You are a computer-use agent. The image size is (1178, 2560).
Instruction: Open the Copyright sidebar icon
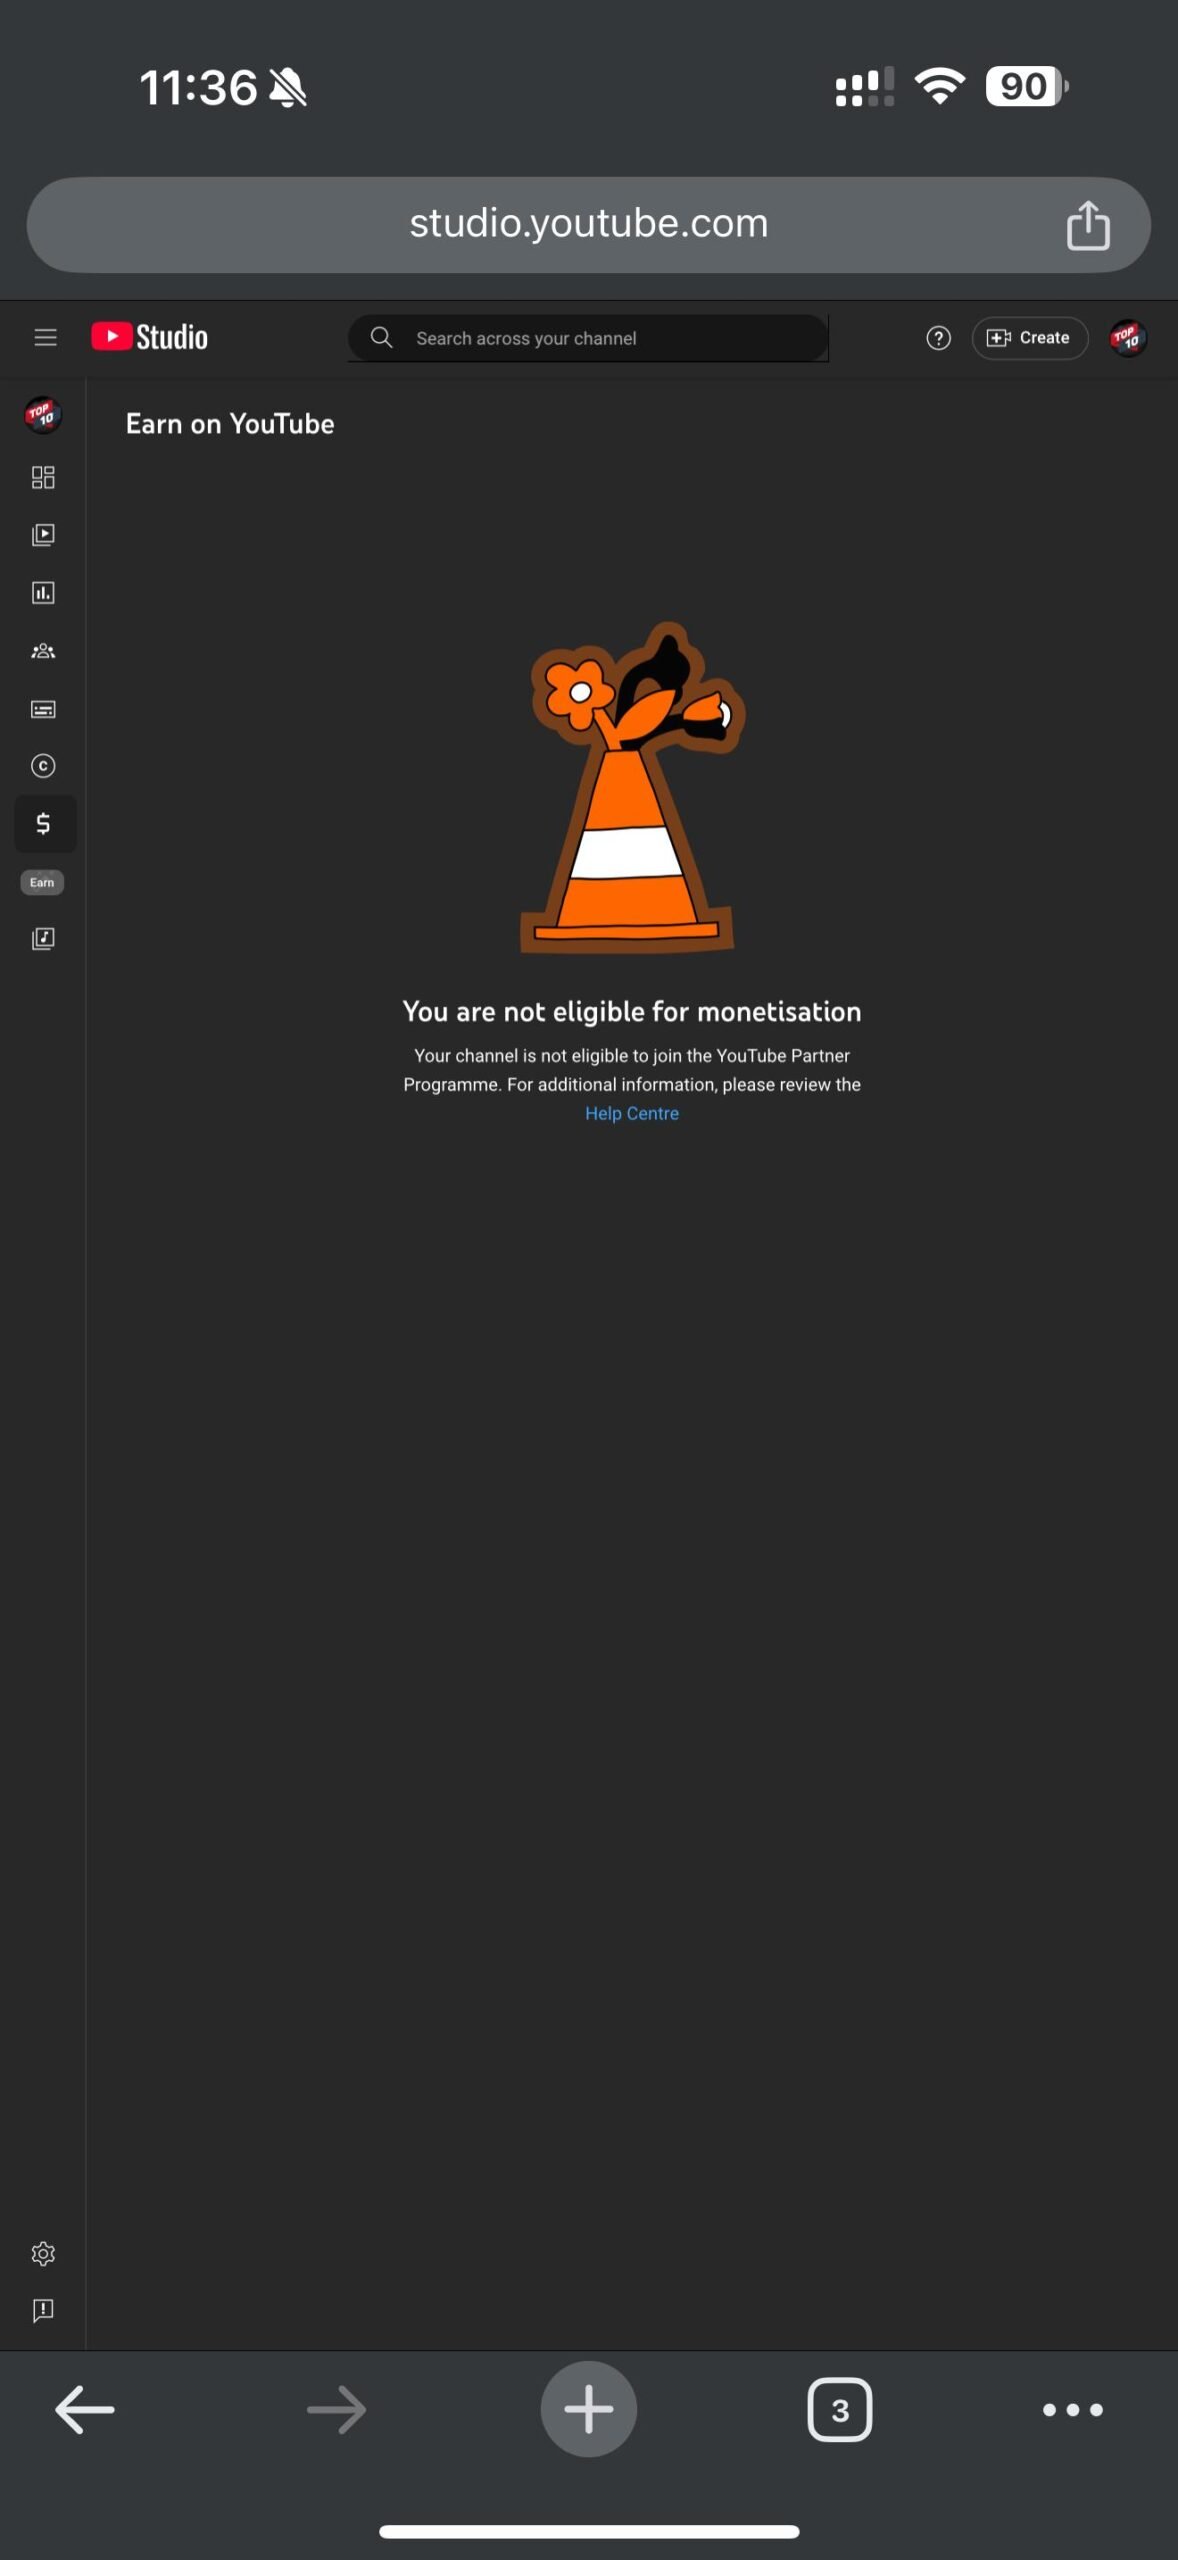point(43,766)
